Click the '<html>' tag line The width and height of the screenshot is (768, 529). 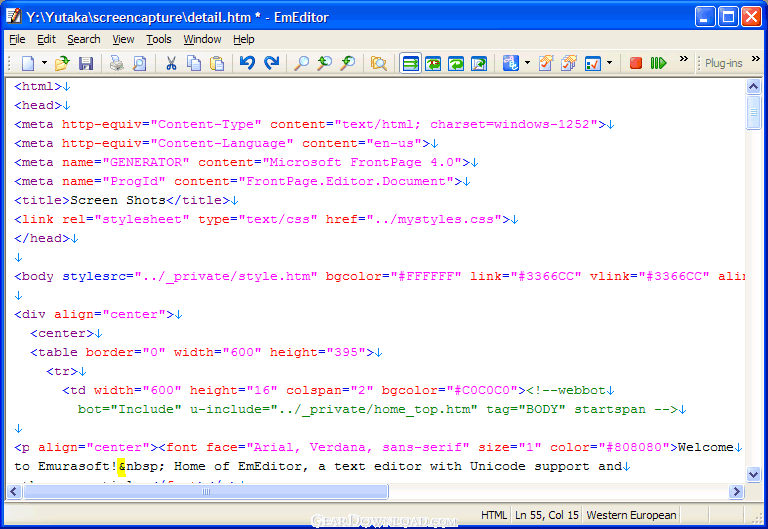(38, 86)
